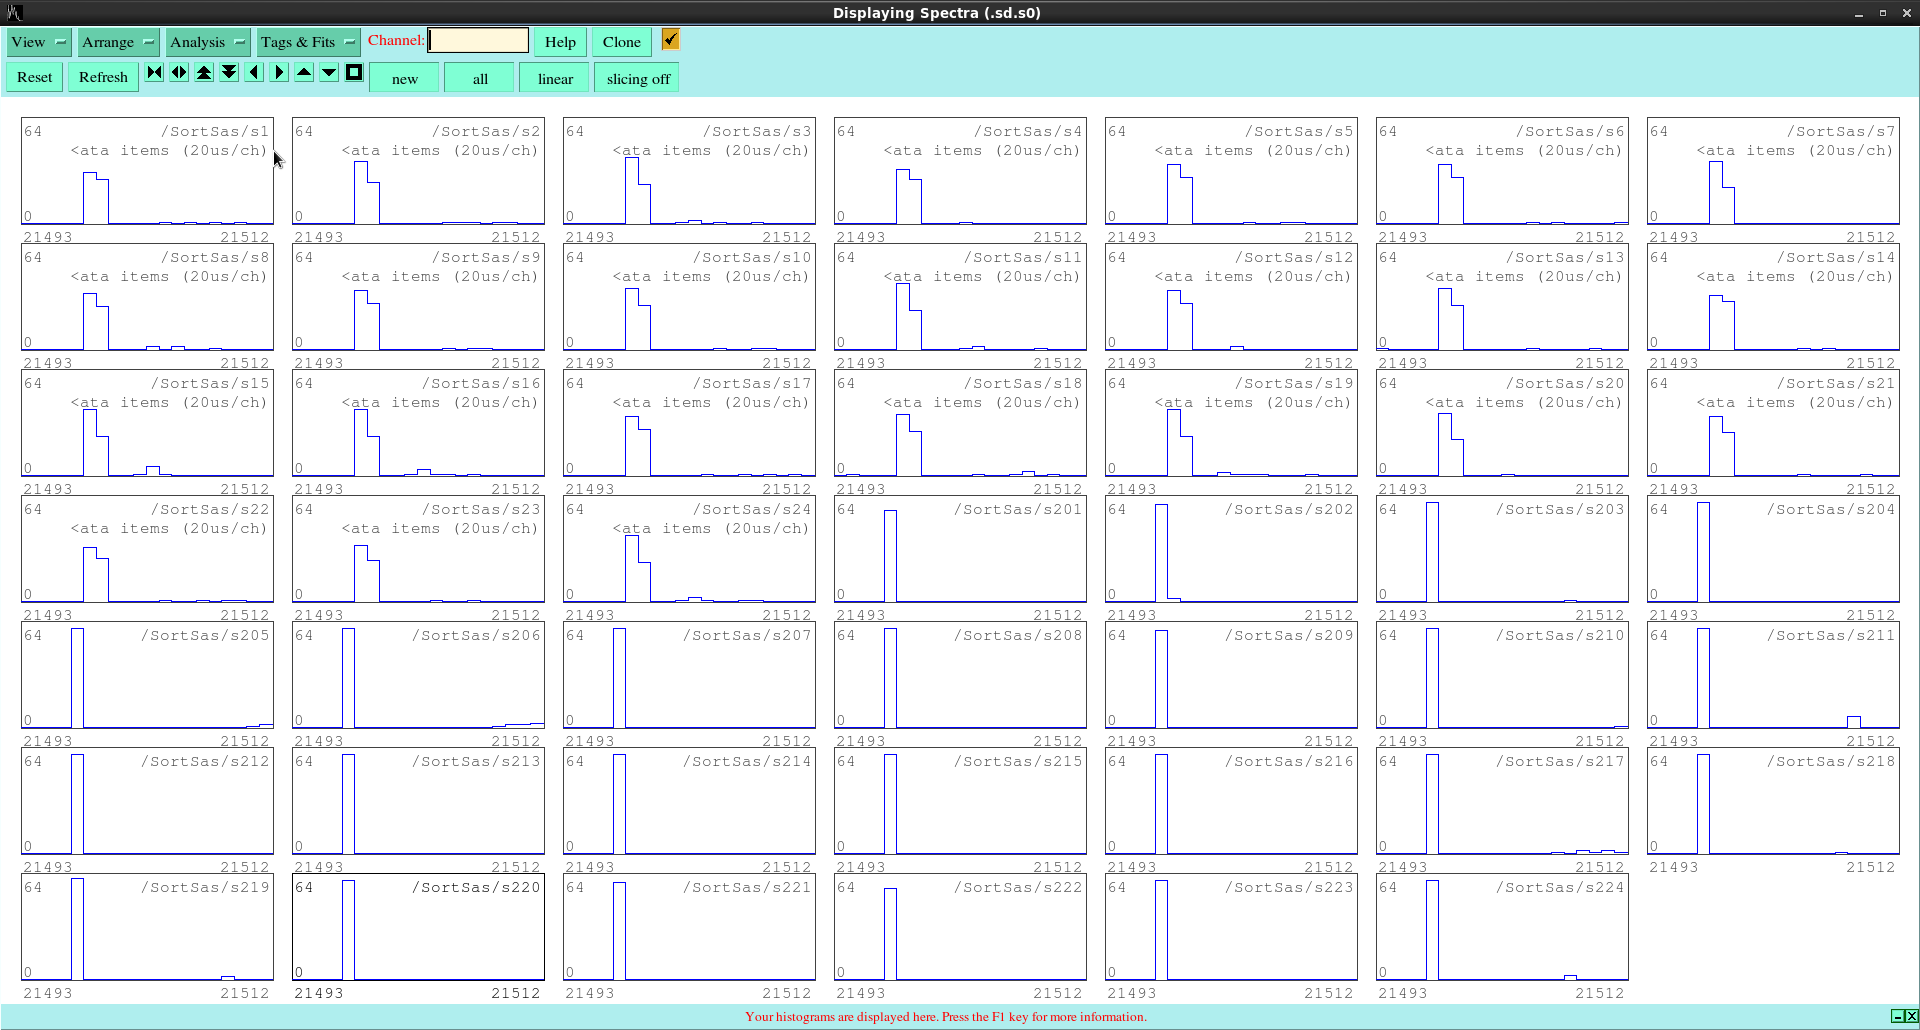Select the /SortSas/s204 spectrum plot
1920x1030 pixels.
pos(1773,549)
